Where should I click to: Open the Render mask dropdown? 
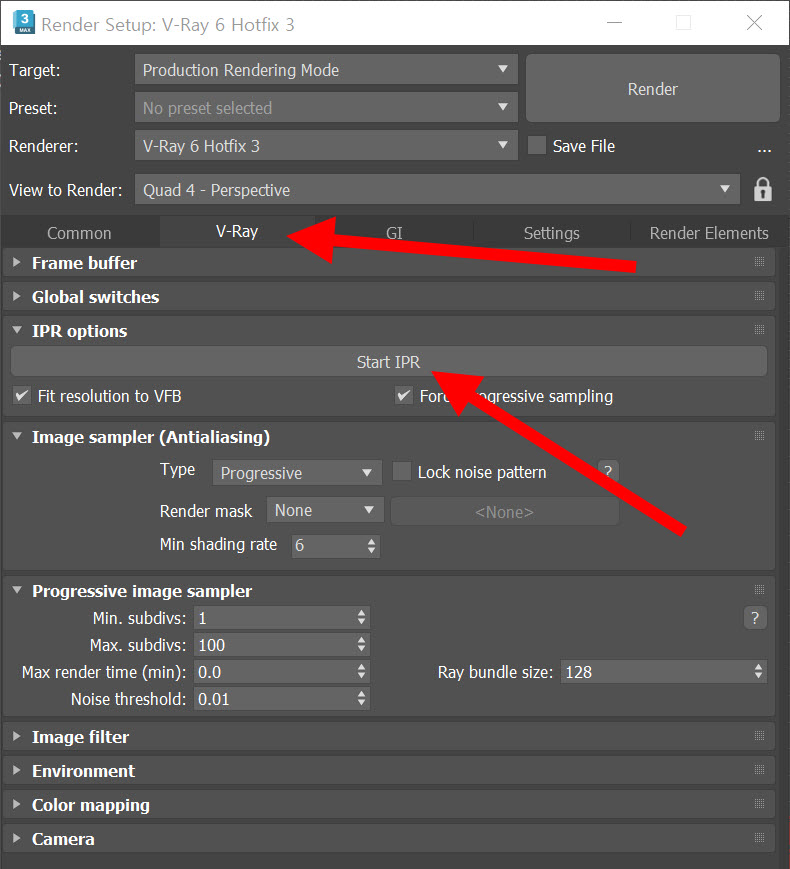coord(325,510)
